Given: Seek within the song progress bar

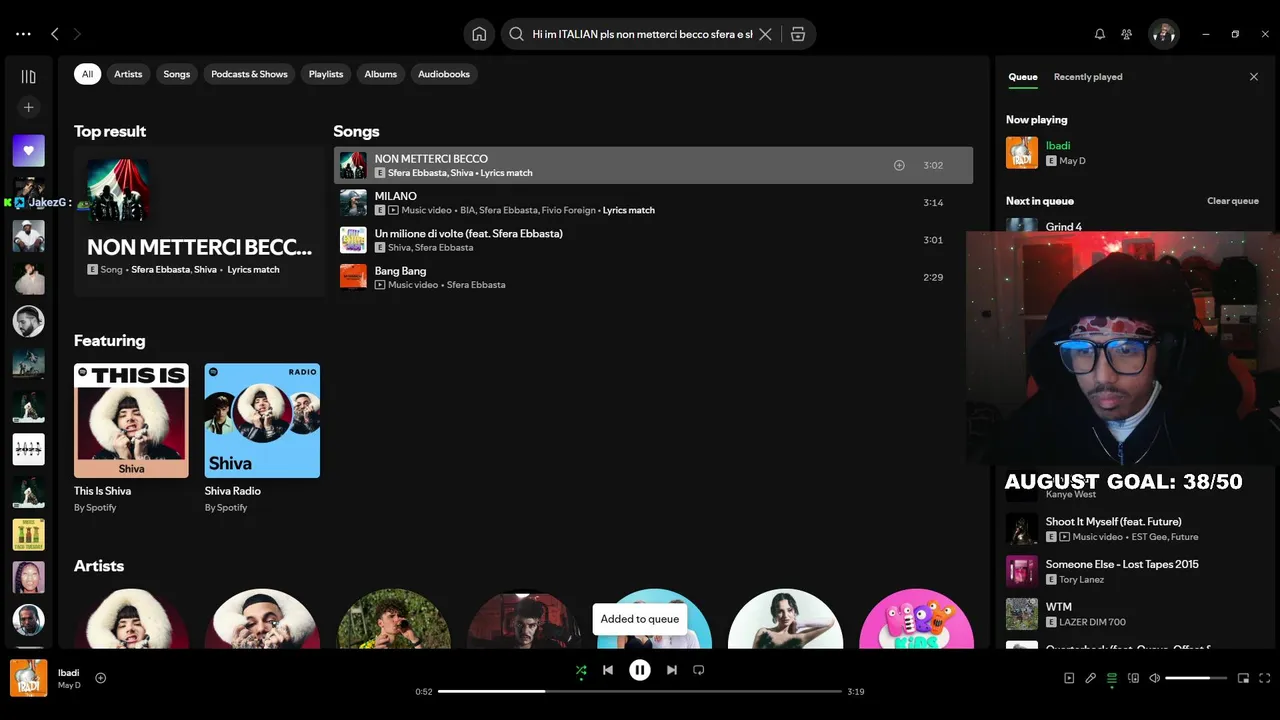Looking at the screenshot, I should pyautogui.click(x=640, y=691).
